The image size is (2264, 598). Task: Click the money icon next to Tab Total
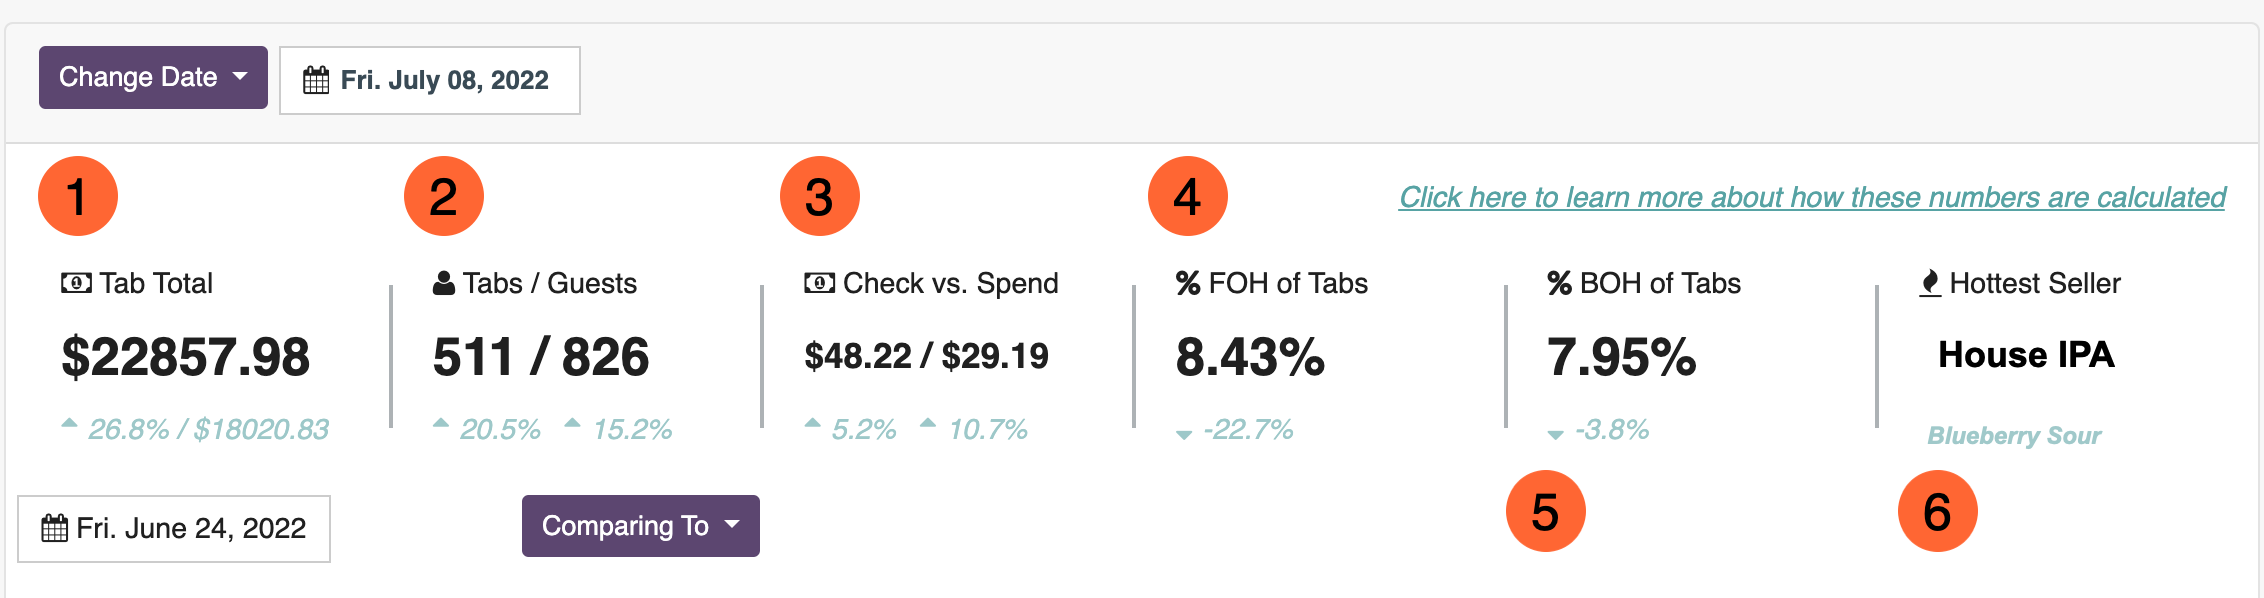[76, 283]
